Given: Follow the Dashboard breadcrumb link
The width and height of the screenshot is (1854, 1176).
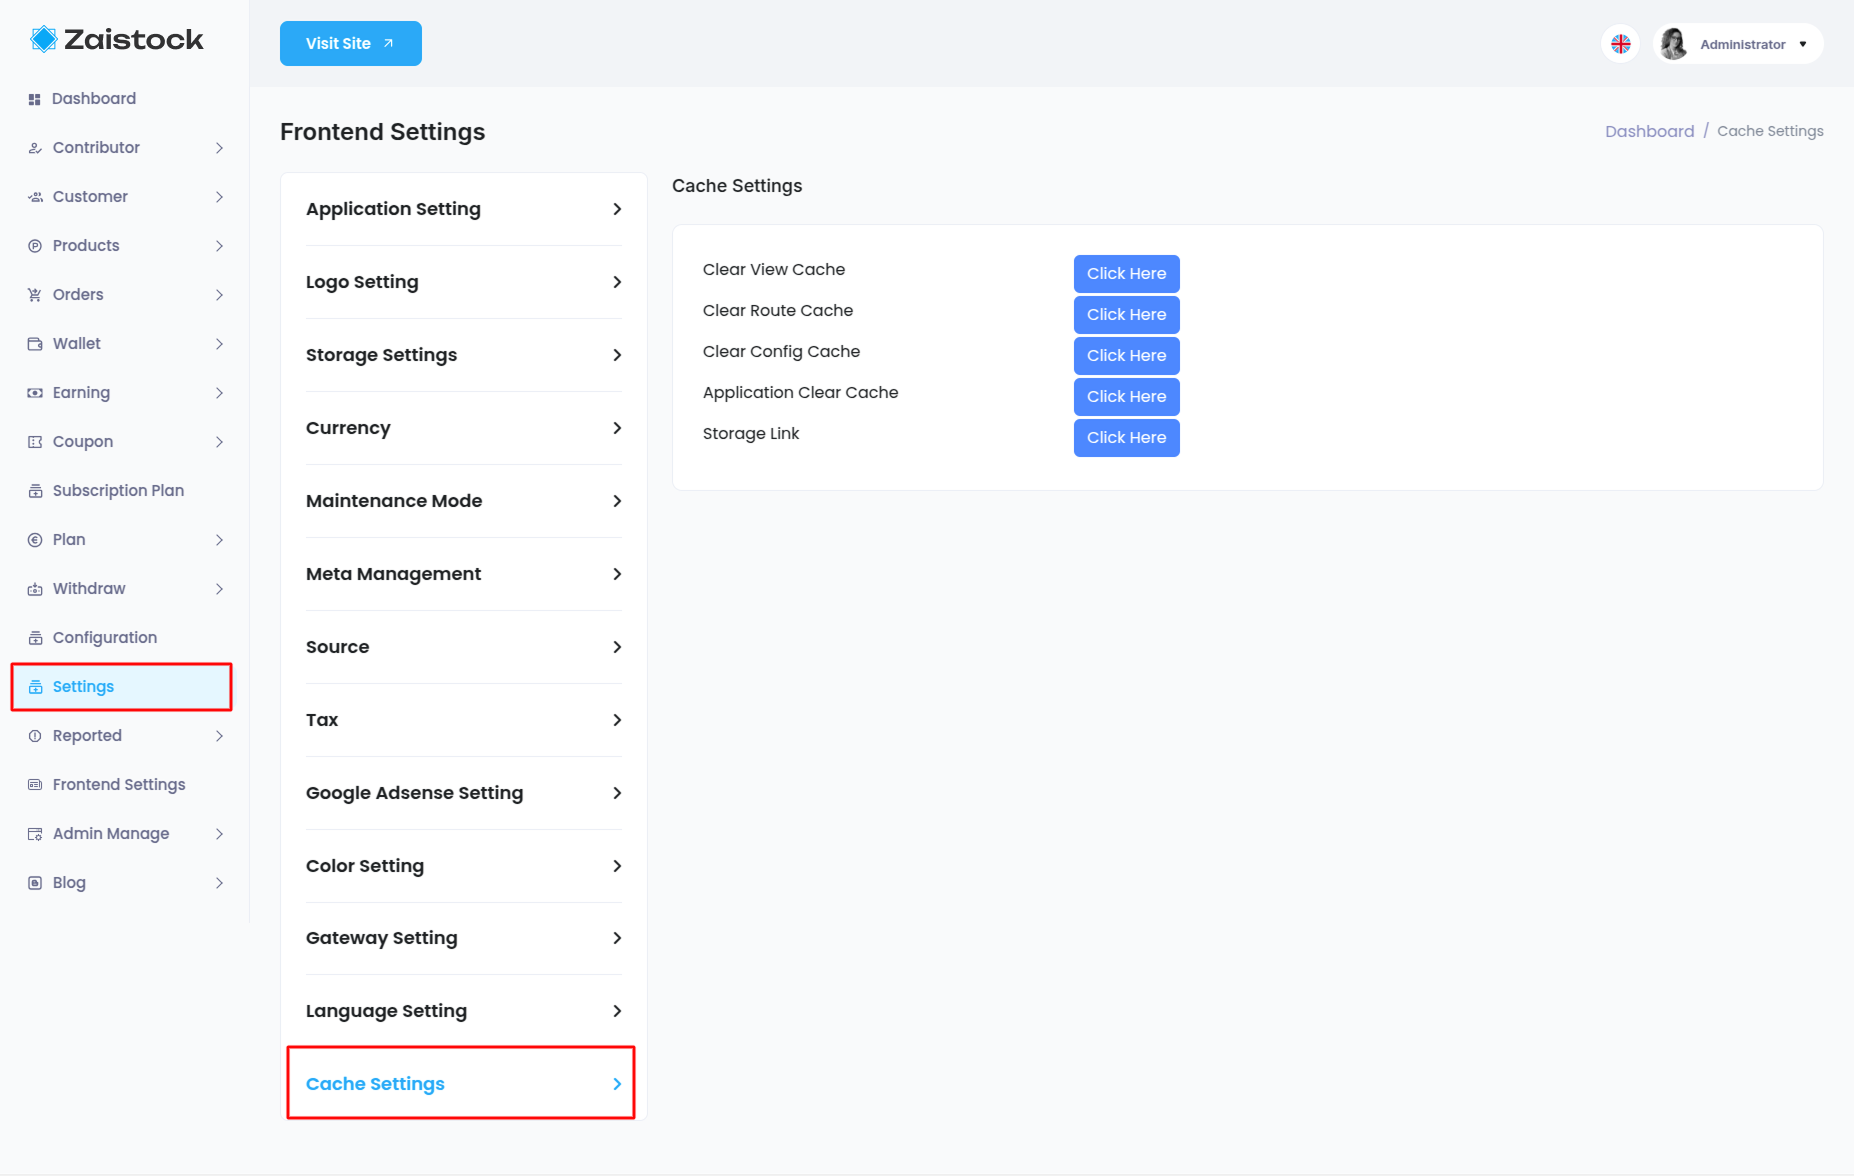Looking at the screenshot, I should point(1649,131).
